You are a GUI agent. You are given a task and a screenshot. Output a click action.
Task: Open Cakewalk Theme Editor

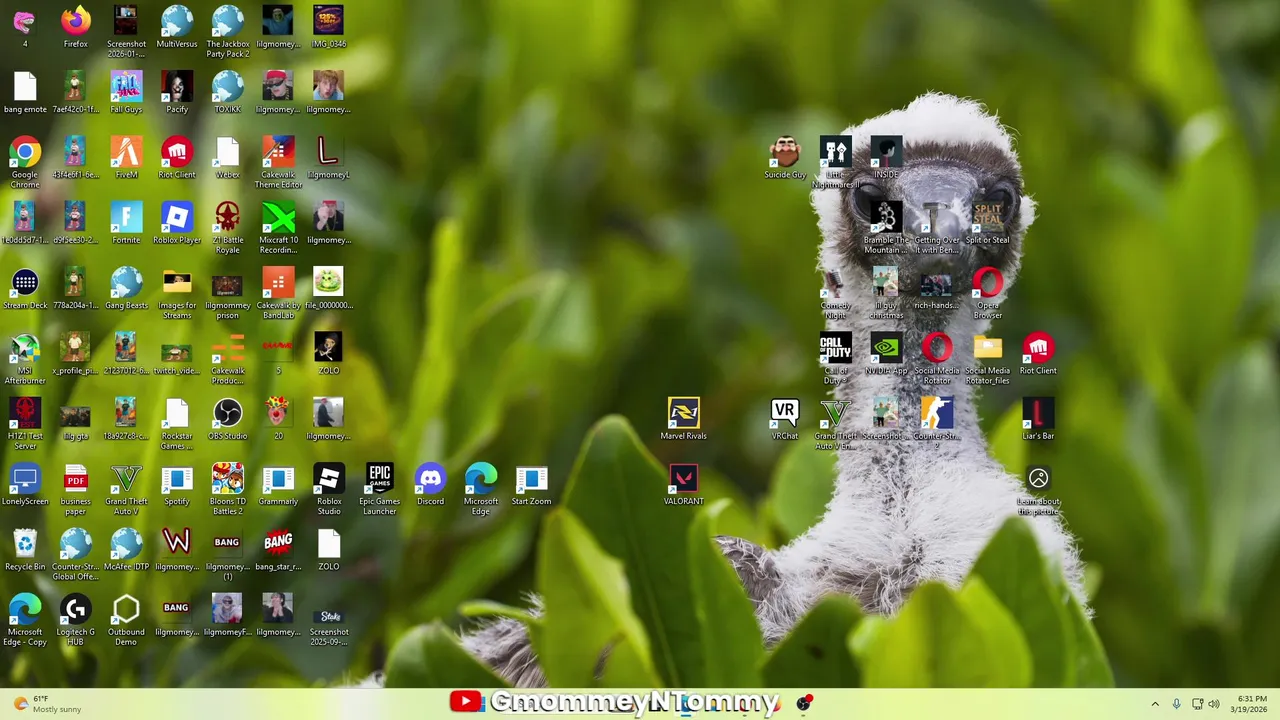(278, 163)
